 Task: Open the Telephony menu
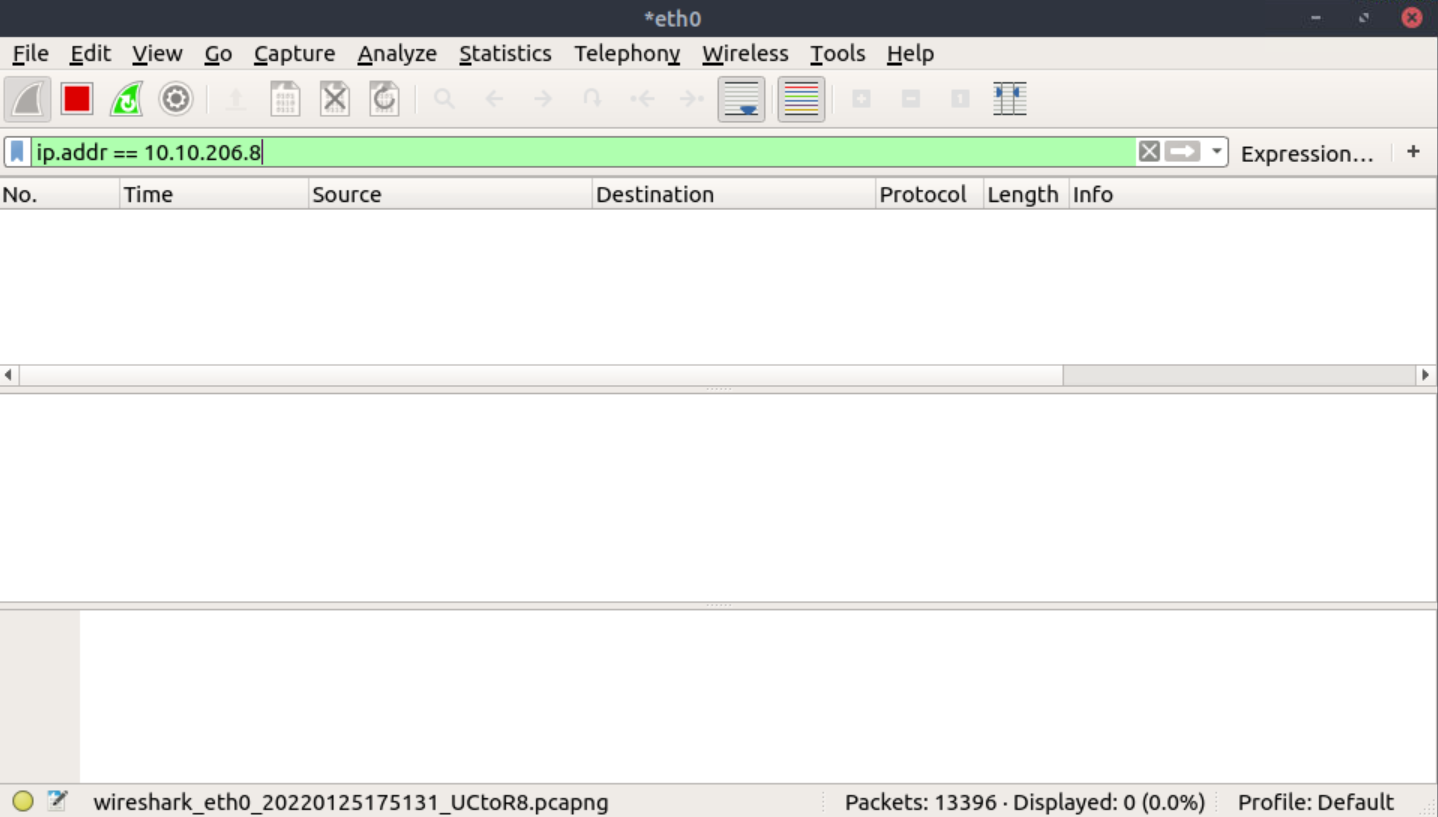click(x=626, y=53)
